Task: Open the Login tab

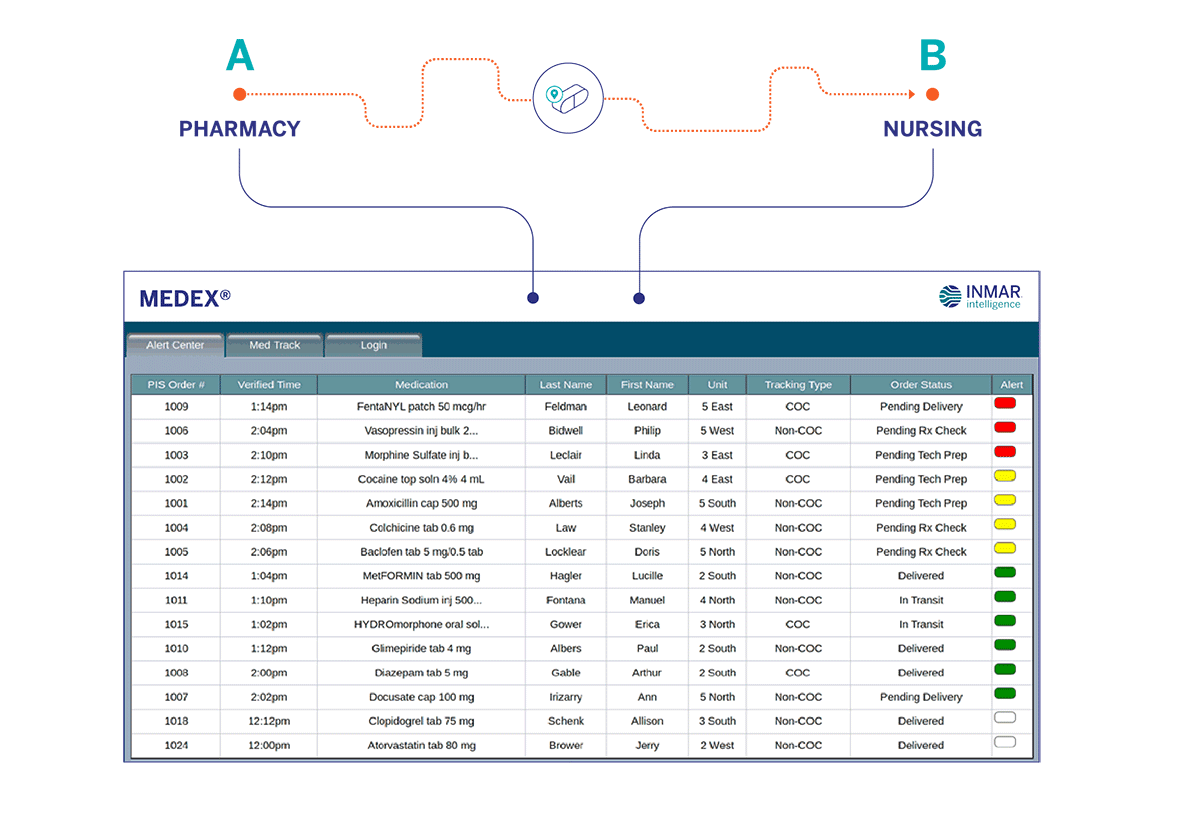Action: [373, 345]
